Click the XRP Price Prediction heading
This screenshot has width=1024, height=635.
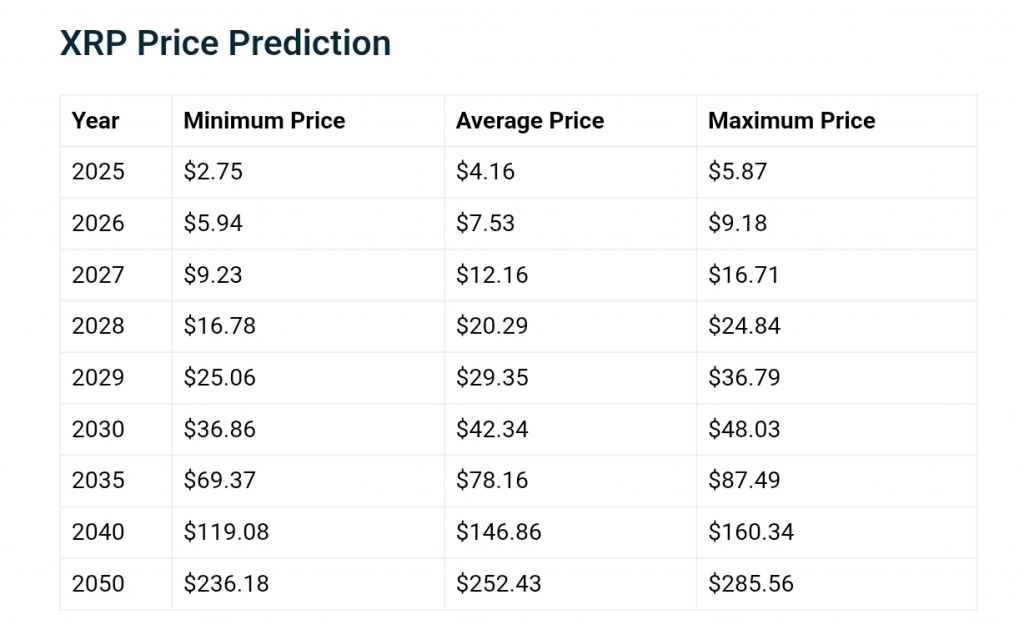[x=225, y=43]
